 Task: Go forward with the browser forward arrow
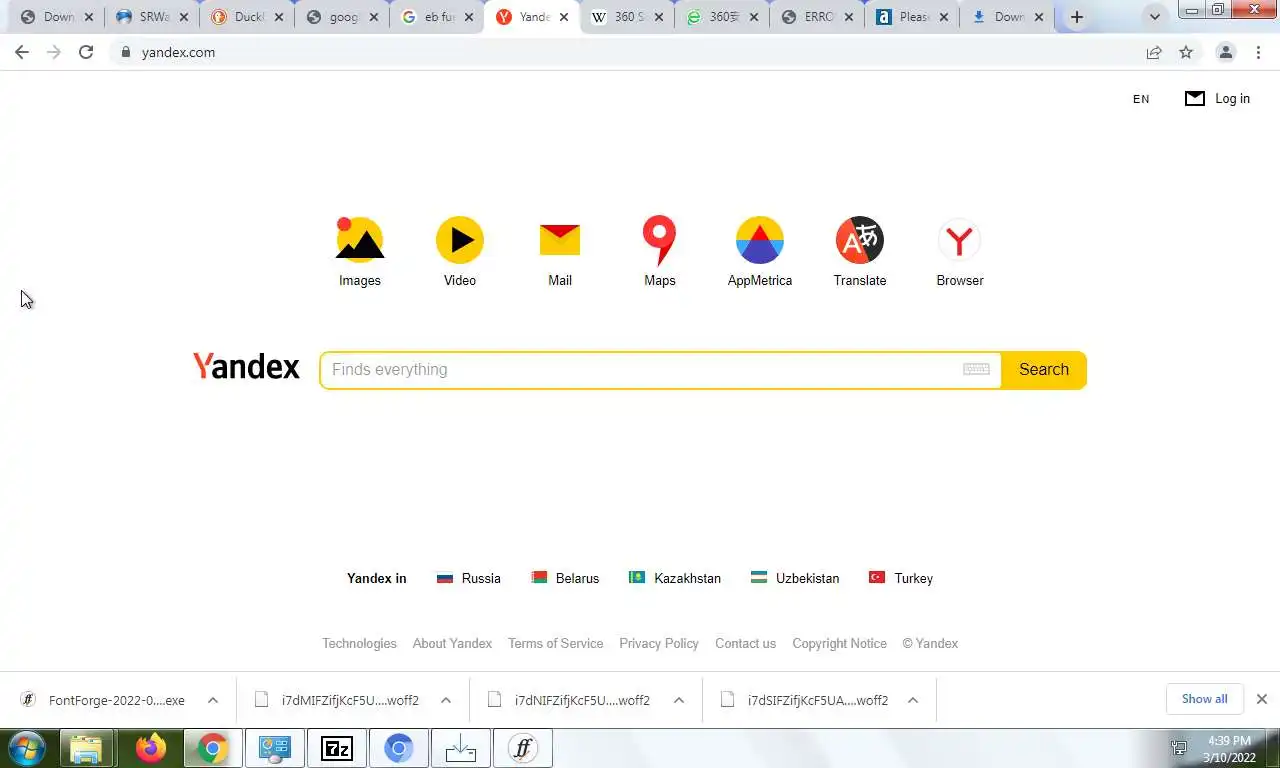tap(54, 52)
